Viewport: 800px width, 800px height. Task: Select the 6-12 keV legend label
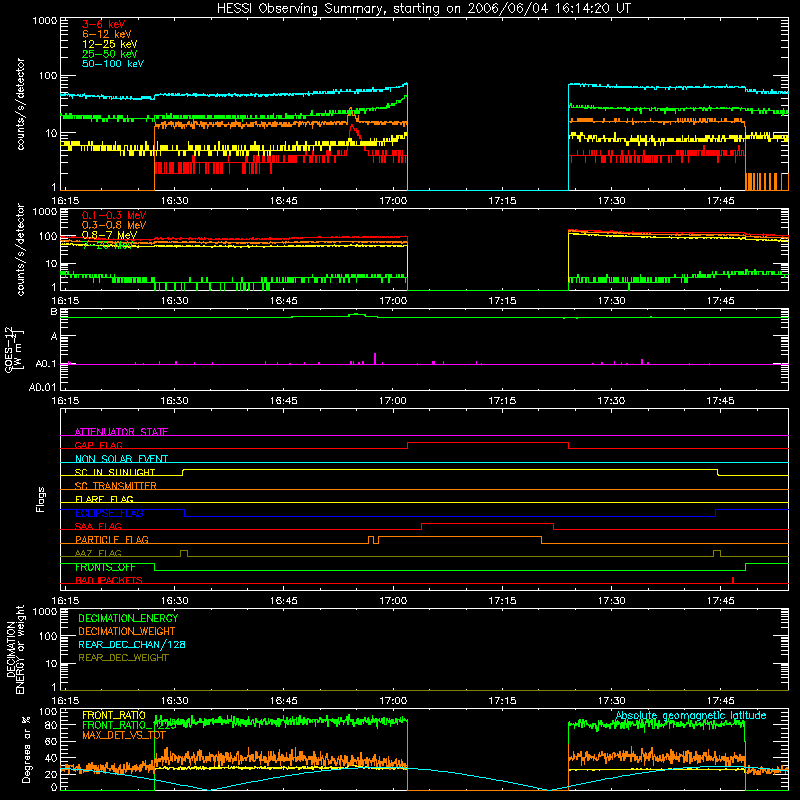107,34
